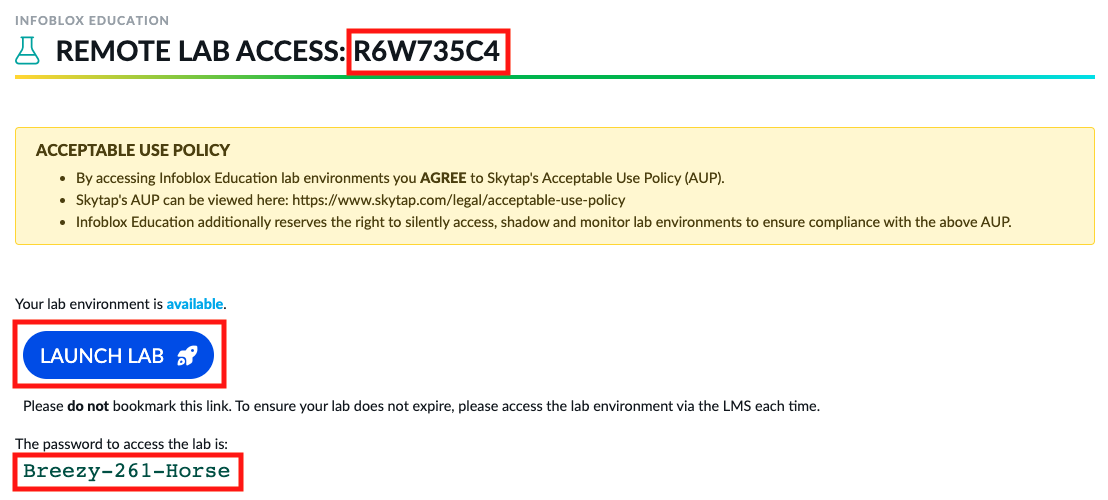The image size is (1108, 500).
Task: Click "The password to access the lab is" line
Action: [x=122, y=444]
